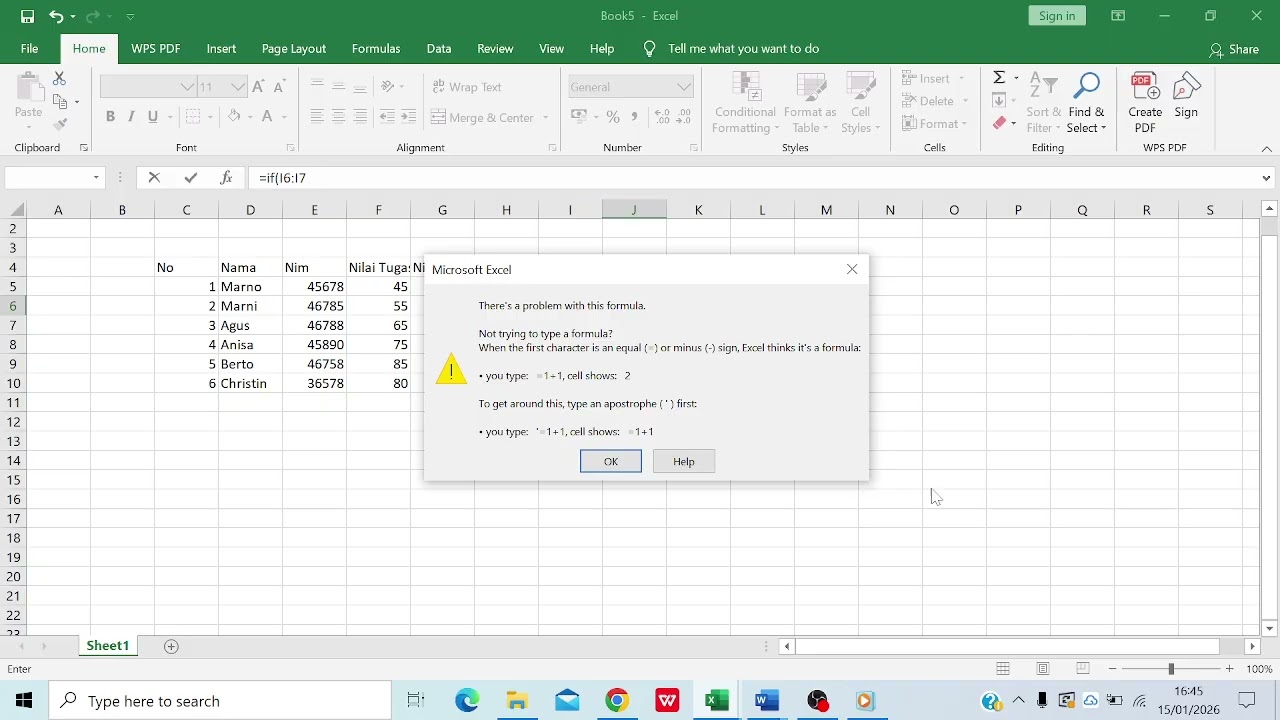Toggle Wrap Text
1280x720 pixels.
[467, 87]
